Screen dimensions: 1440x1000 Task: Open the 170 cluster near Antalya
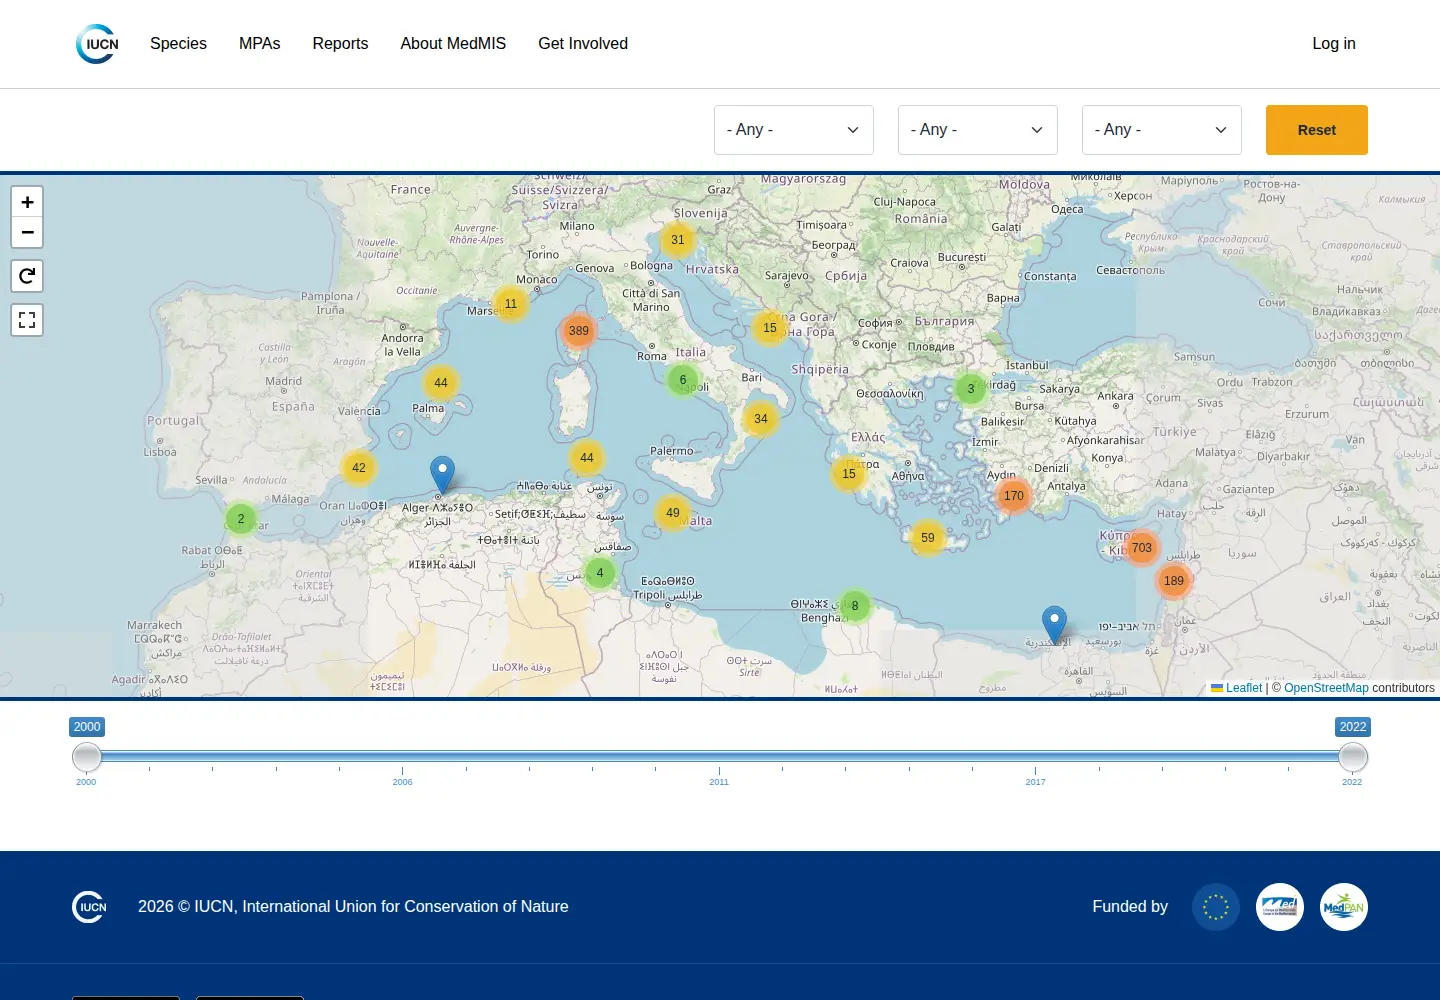(x=1014, y=496)
